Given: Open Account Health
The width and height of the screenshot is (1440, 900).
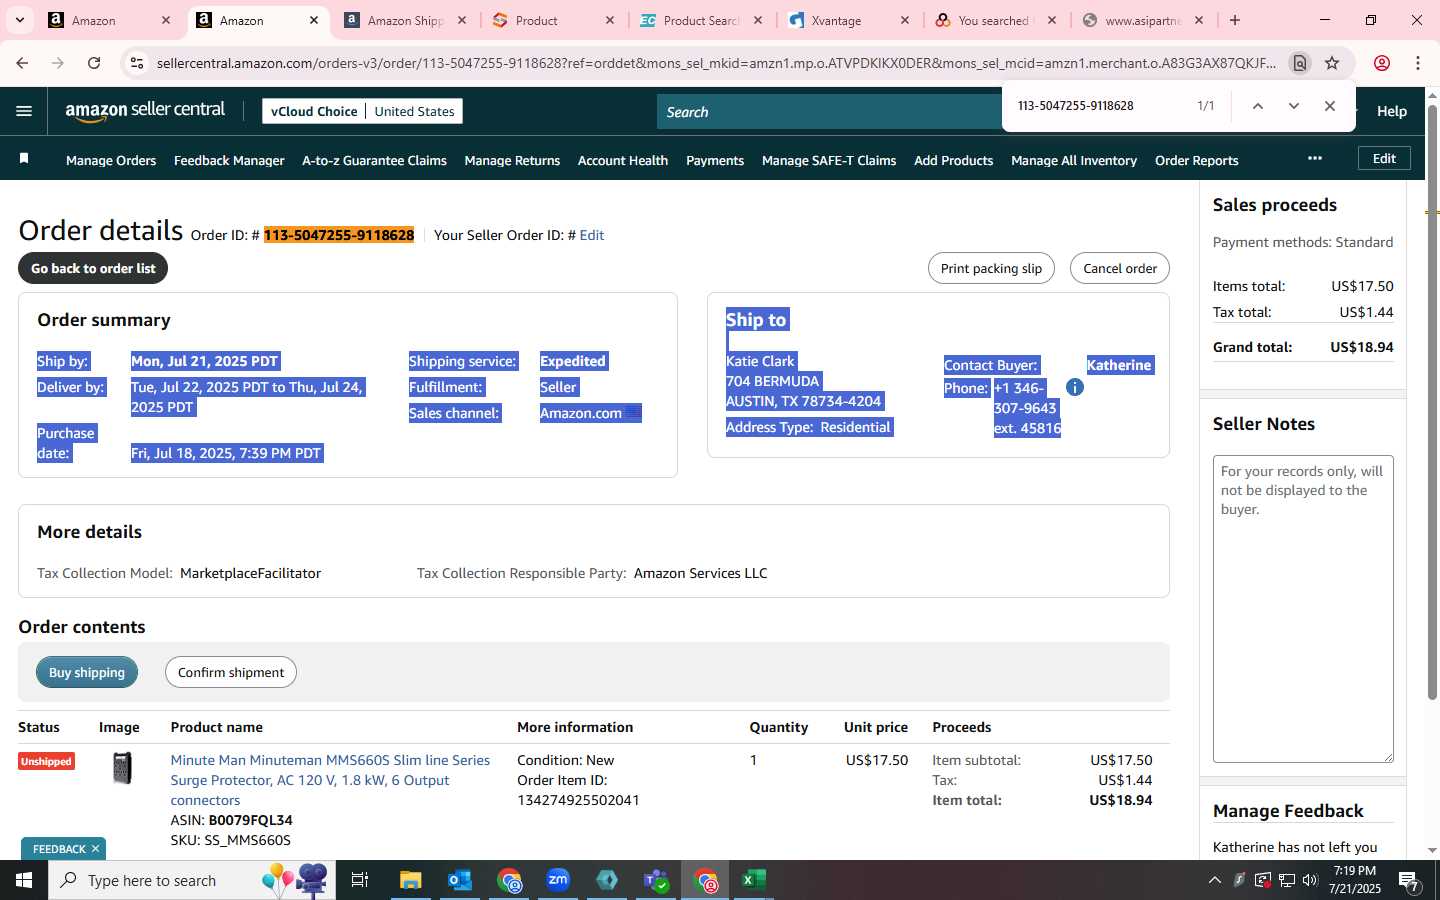Looking at the screenshot, I should 623,160.
